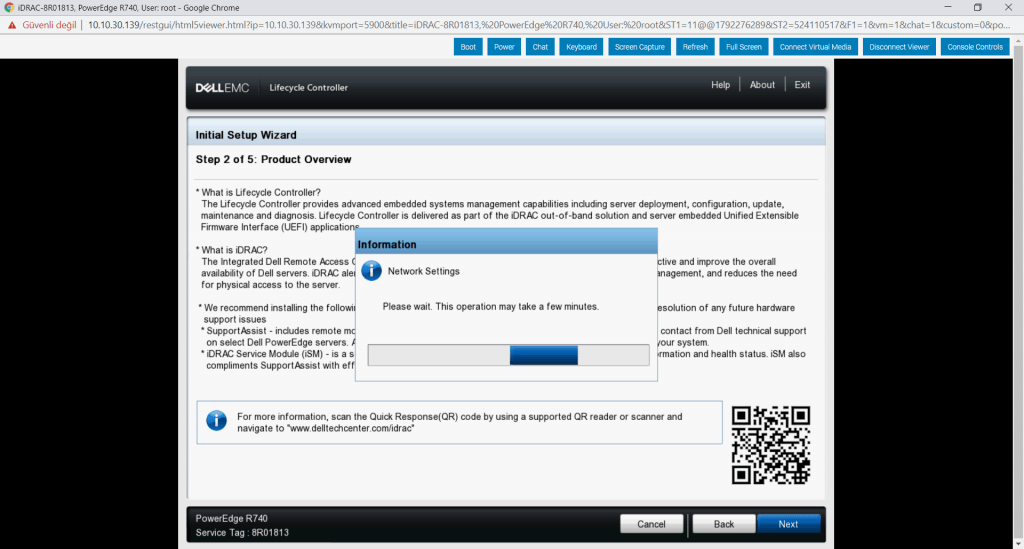The image size is (1024, 549).
Task: Click the Boot toolbar button
Action: tap(468, 47)
